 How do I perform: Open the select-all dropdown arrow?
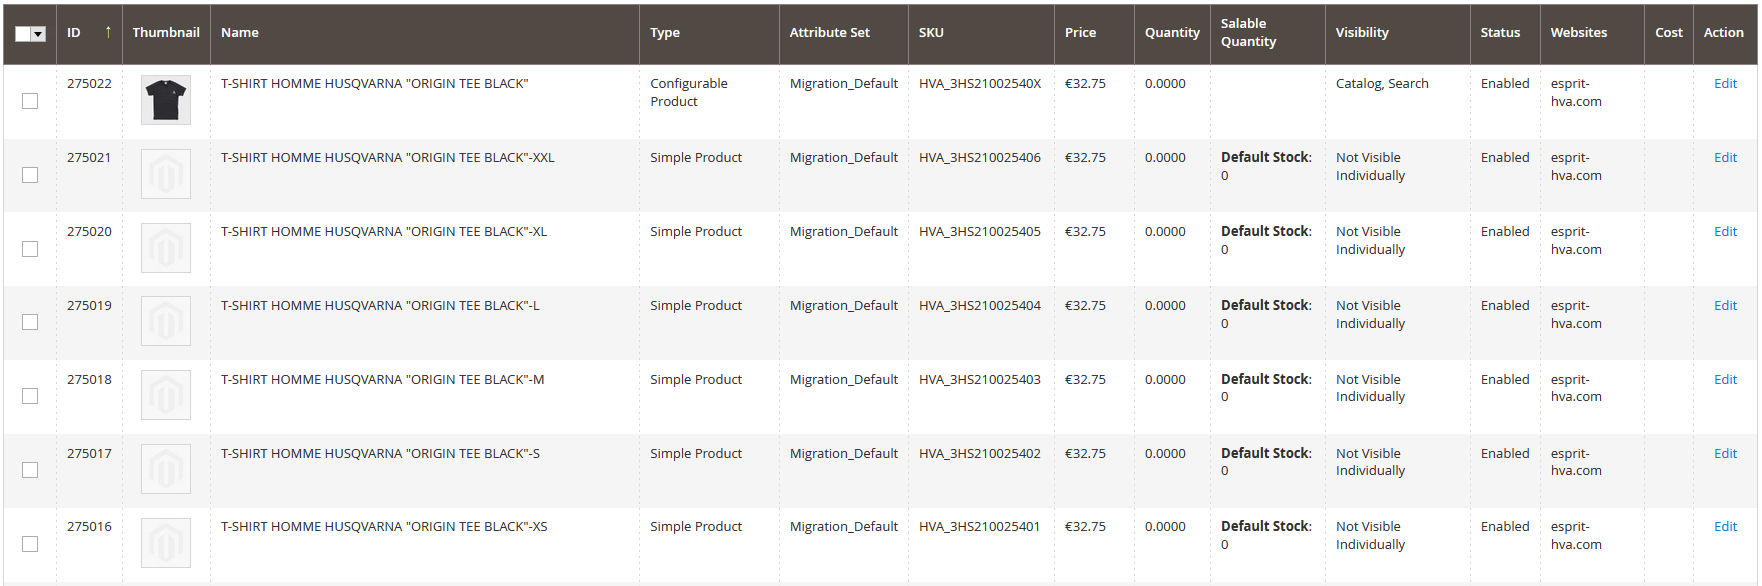(x=38, y=32)
